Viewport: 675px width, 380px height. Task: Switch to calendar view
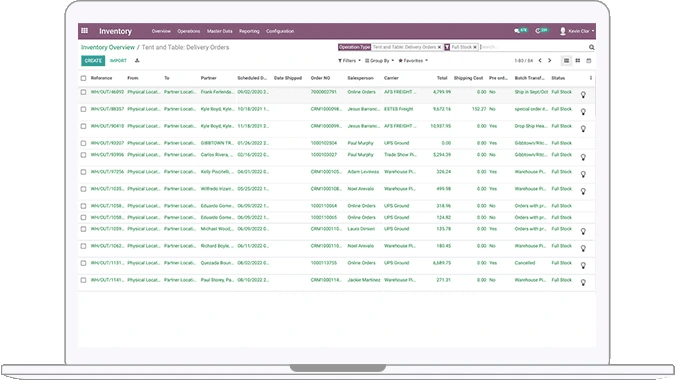[589, 61]
